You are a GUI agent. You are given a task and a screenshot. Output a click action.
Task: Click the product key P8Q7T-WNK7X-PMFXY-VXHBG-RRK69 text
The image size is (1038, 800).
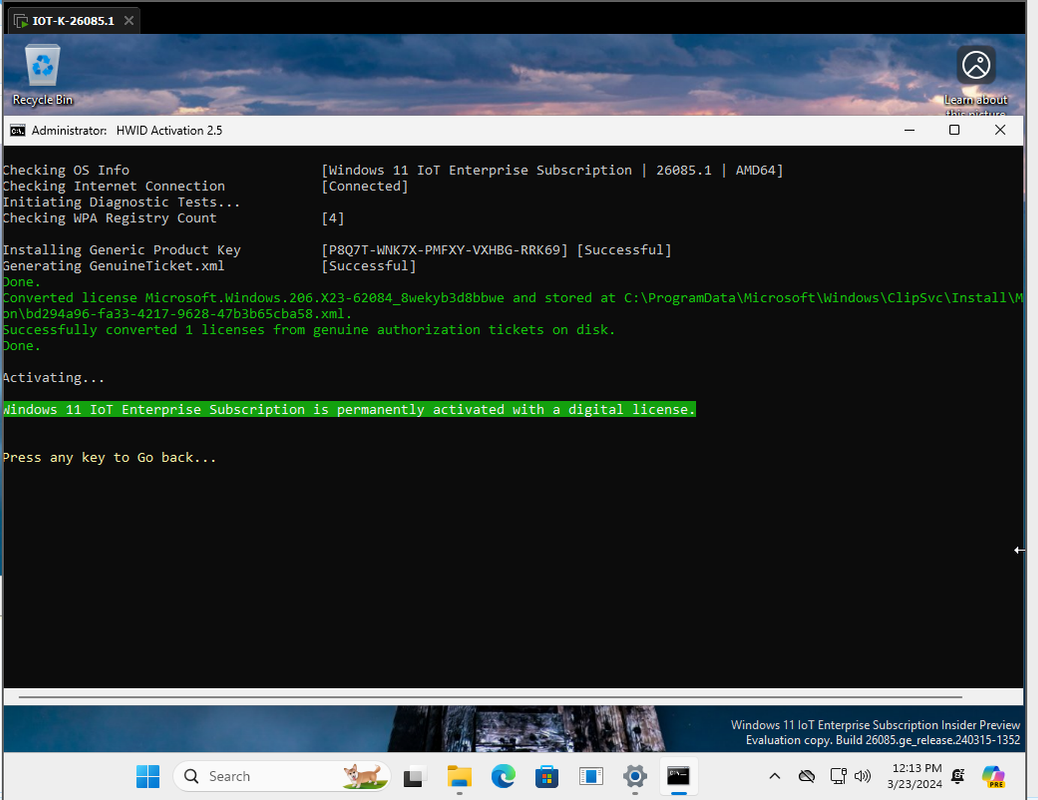click(445, 250)
